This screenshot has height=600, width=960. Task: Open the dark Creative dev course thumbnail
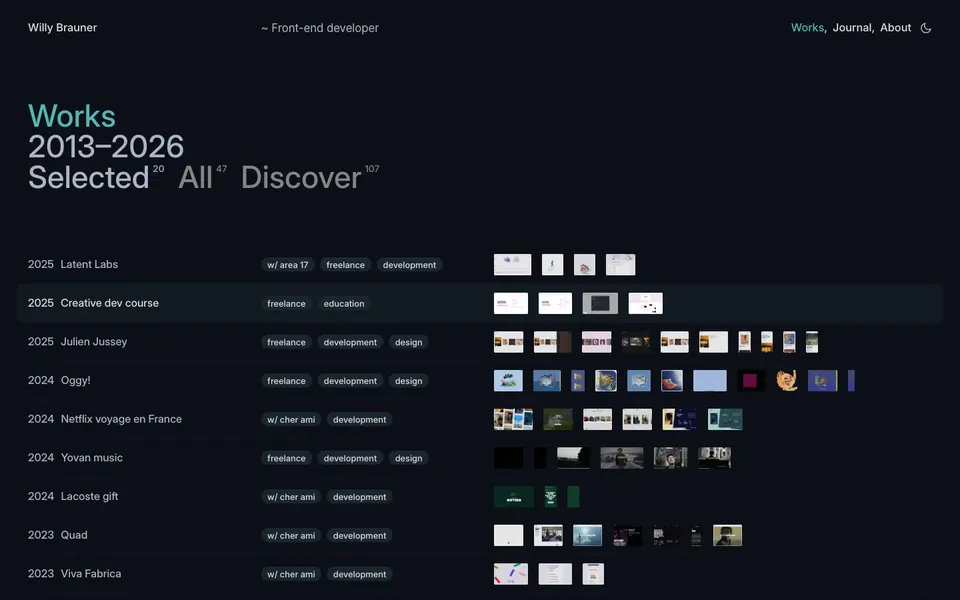pos(600,303)
